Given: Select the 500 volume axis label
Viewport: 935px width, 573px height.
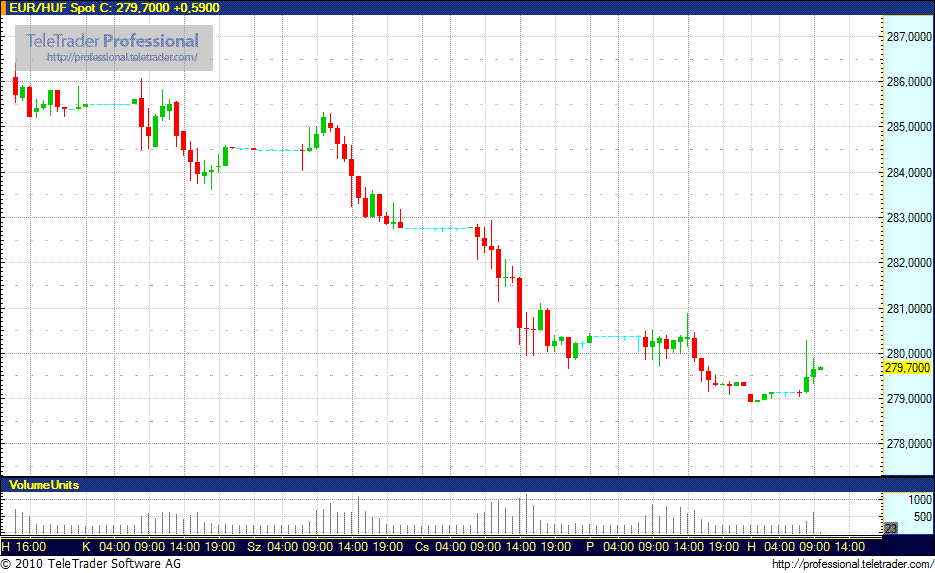Looking at the screenshot, I should [922, 517].
